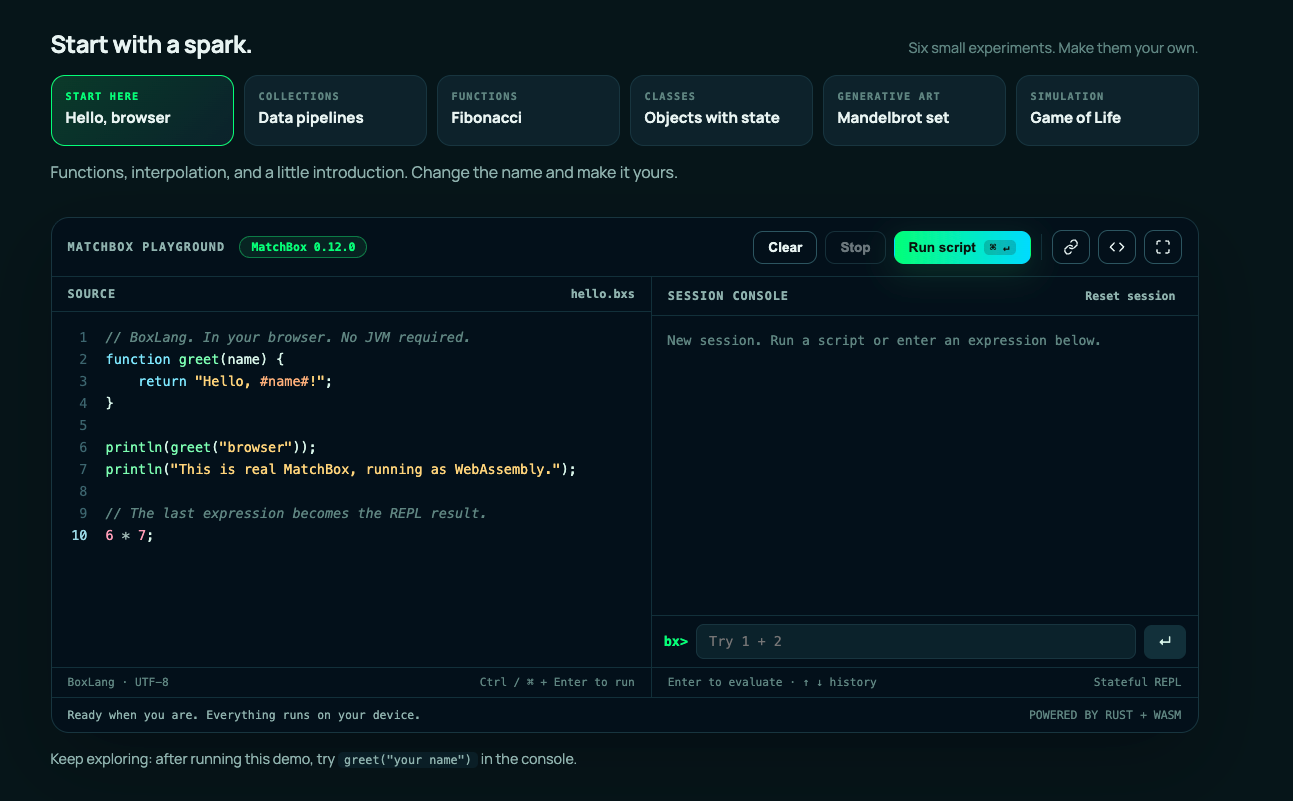This screenshot has width=1293, height=801.
Task: Click the SESSION CONSOLE panel header
Action: point(728,296)
